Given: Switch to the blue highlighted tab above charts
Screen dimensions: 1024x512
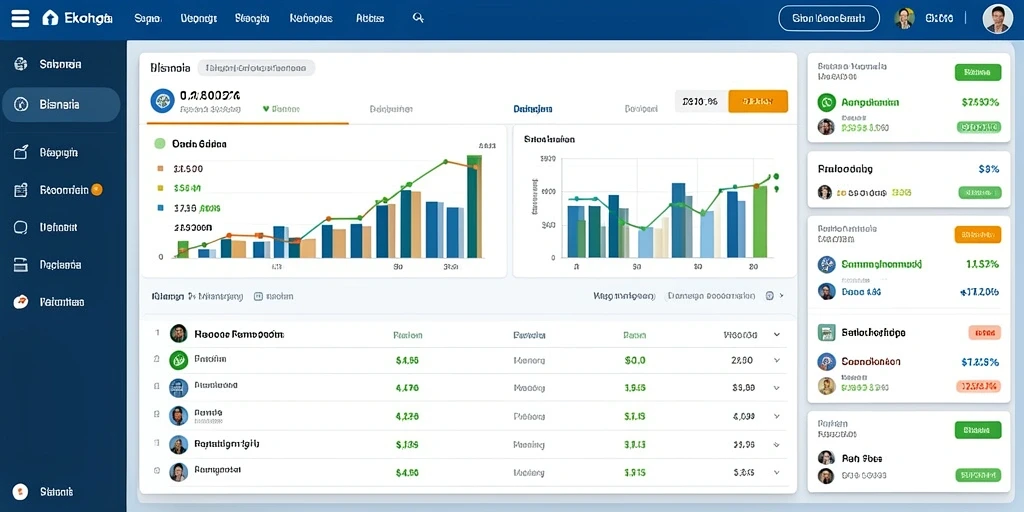Looking at the screenshot, I should point(533,109).
